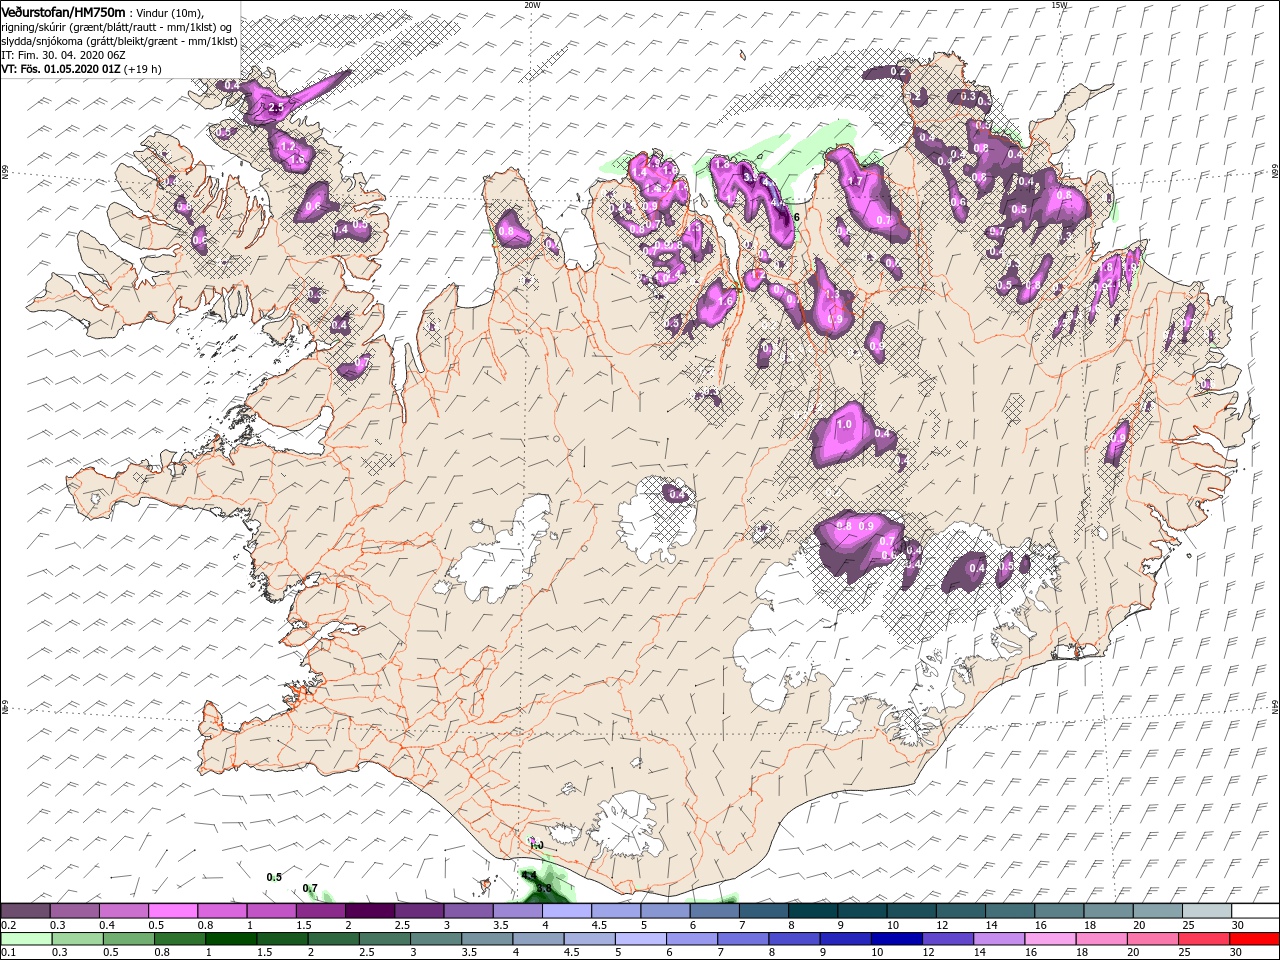The width and height of the screenshot is (1280, 960).
Task: Select the 2 swatch in the lower rain legend
Action: coord(333,938)
